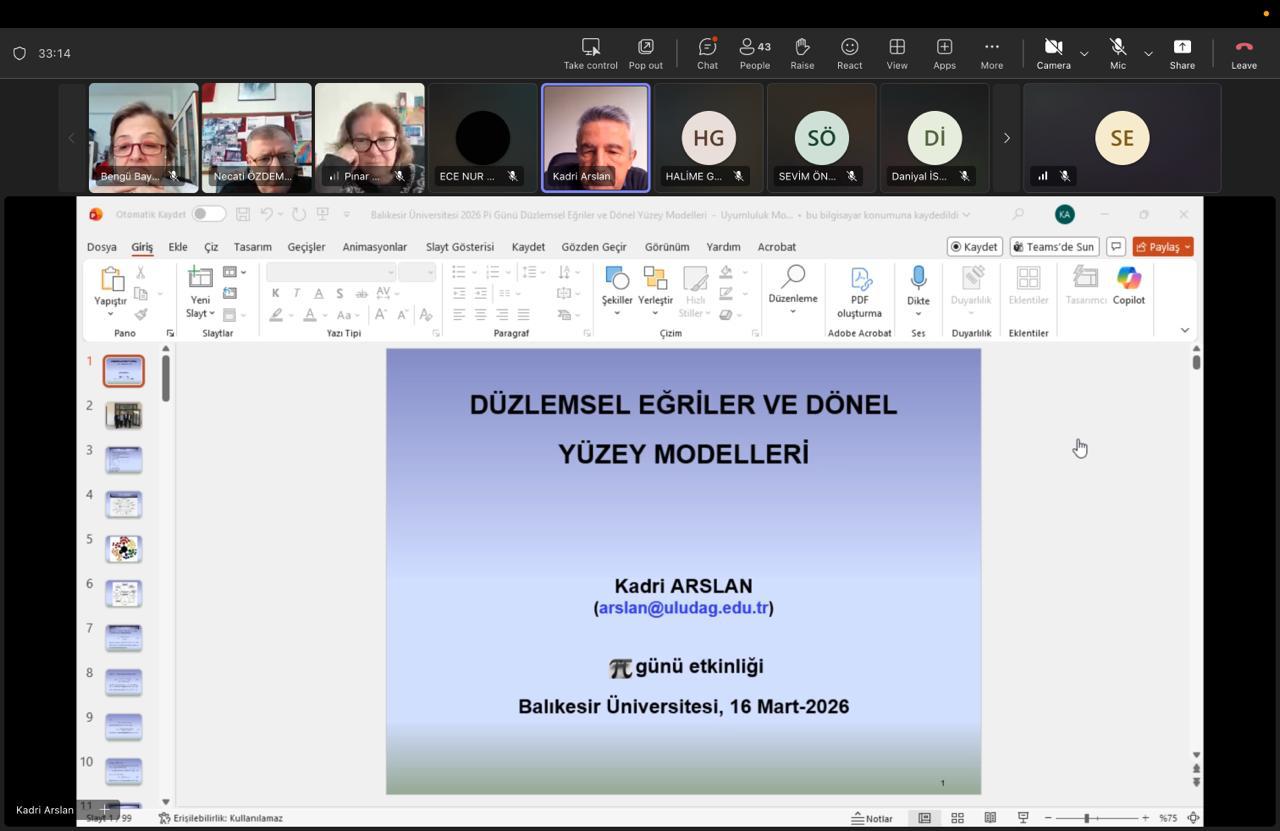Switch to the Ekle ribbon tab

178,247
